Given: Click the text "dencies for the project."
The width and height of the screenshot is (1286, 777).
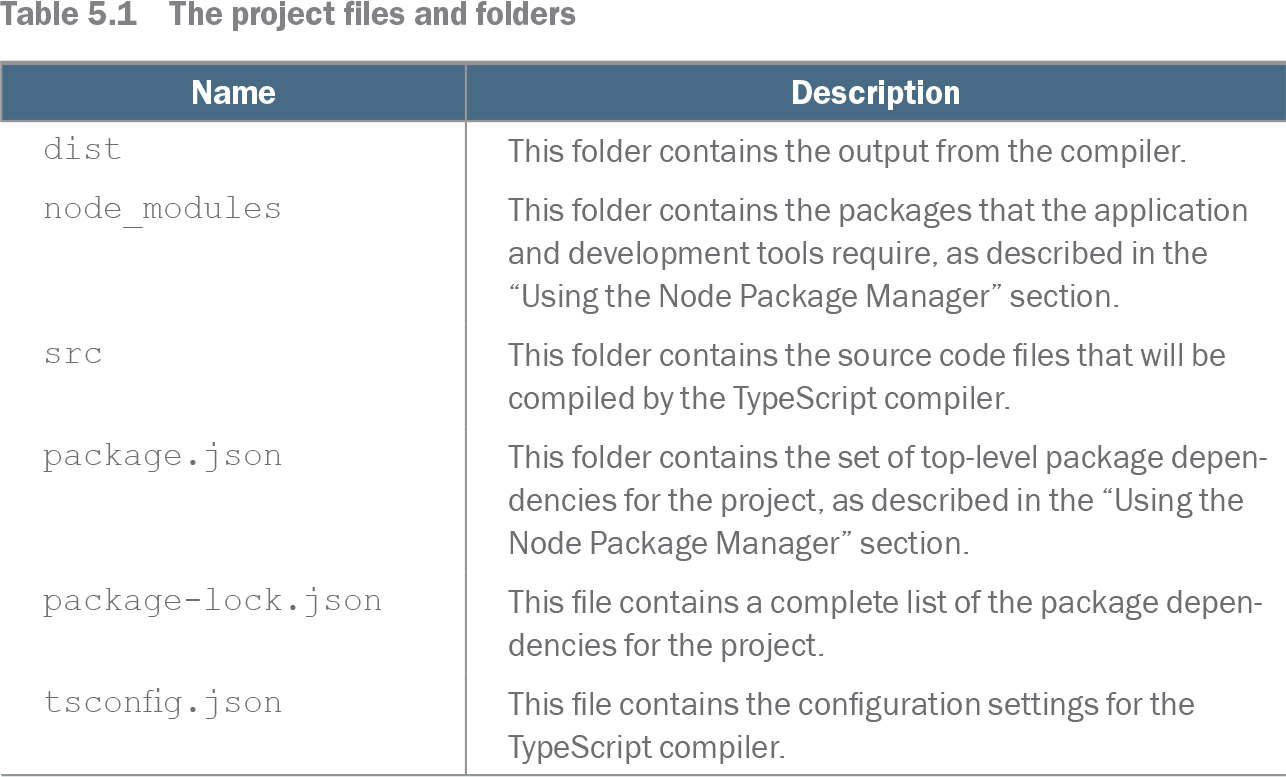Looking at the screenshot, I should [x=666, y=646].
